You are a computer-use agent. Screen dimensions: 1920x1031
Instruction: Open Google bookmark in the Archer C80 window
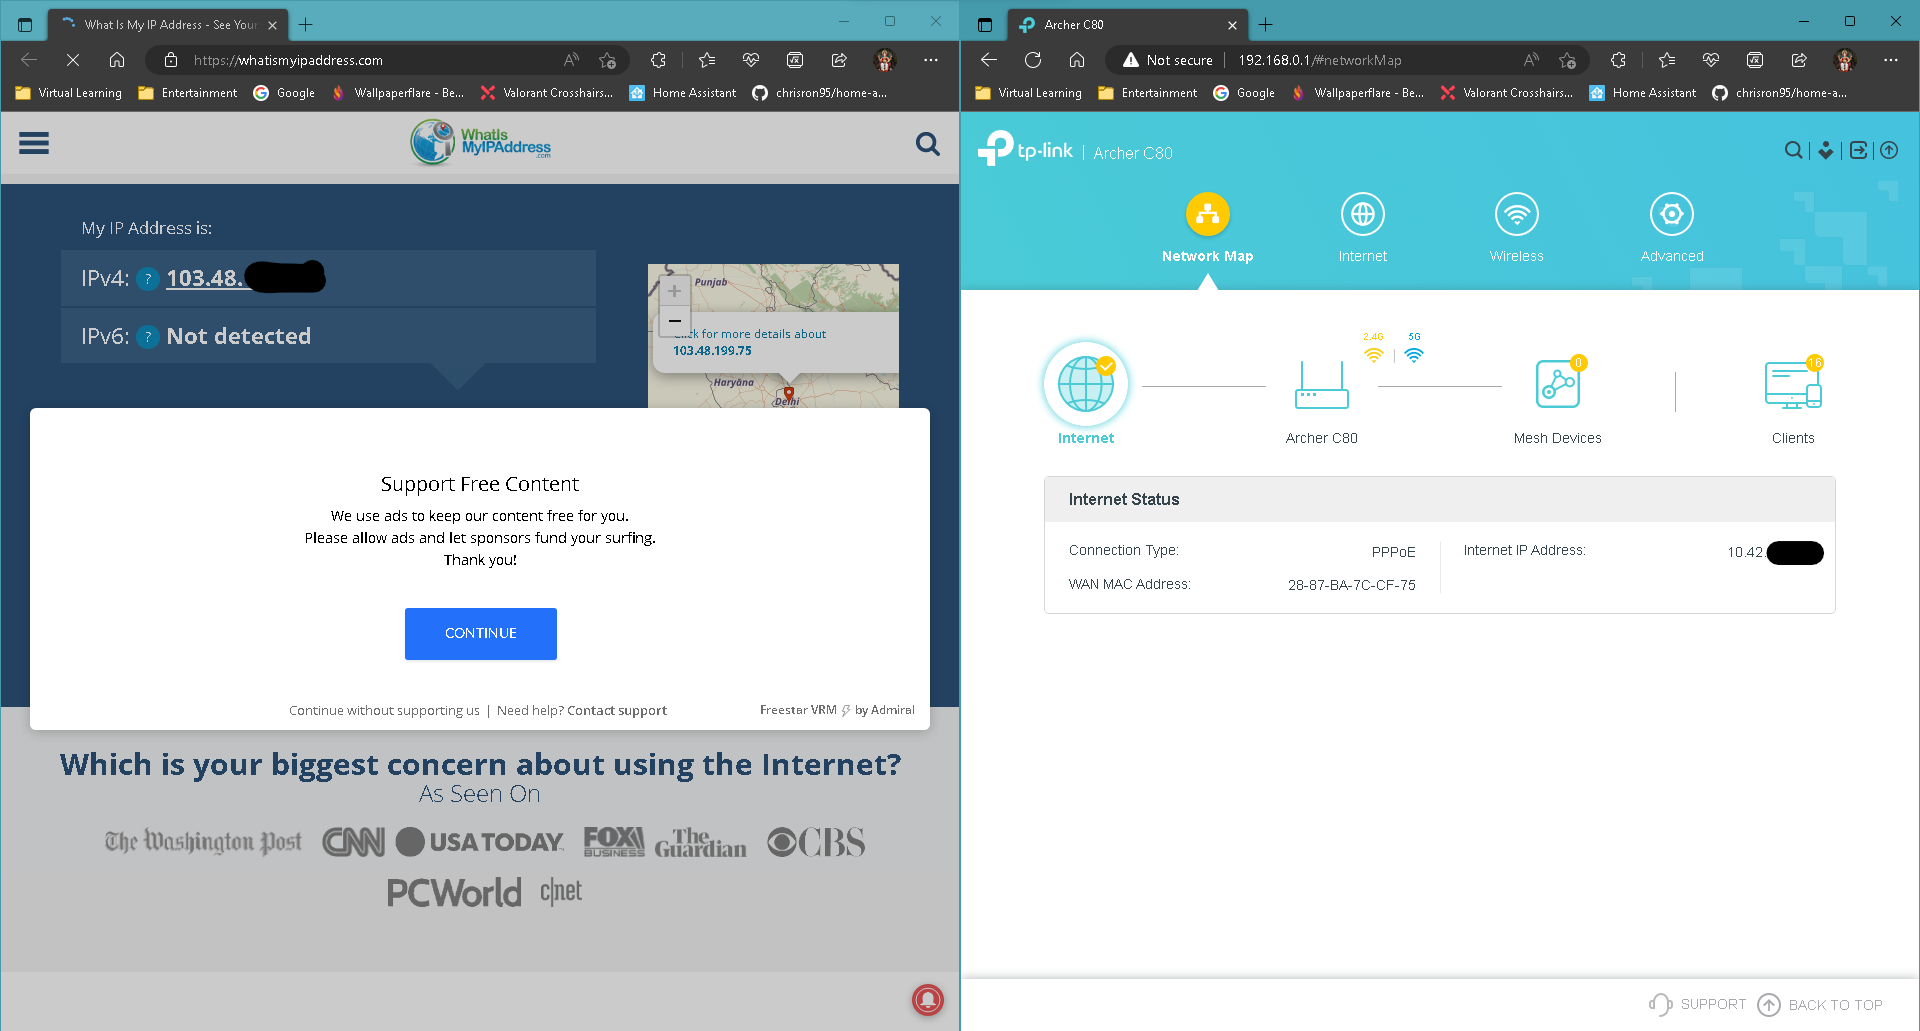pyautogui.click(x=1244, y=93)
